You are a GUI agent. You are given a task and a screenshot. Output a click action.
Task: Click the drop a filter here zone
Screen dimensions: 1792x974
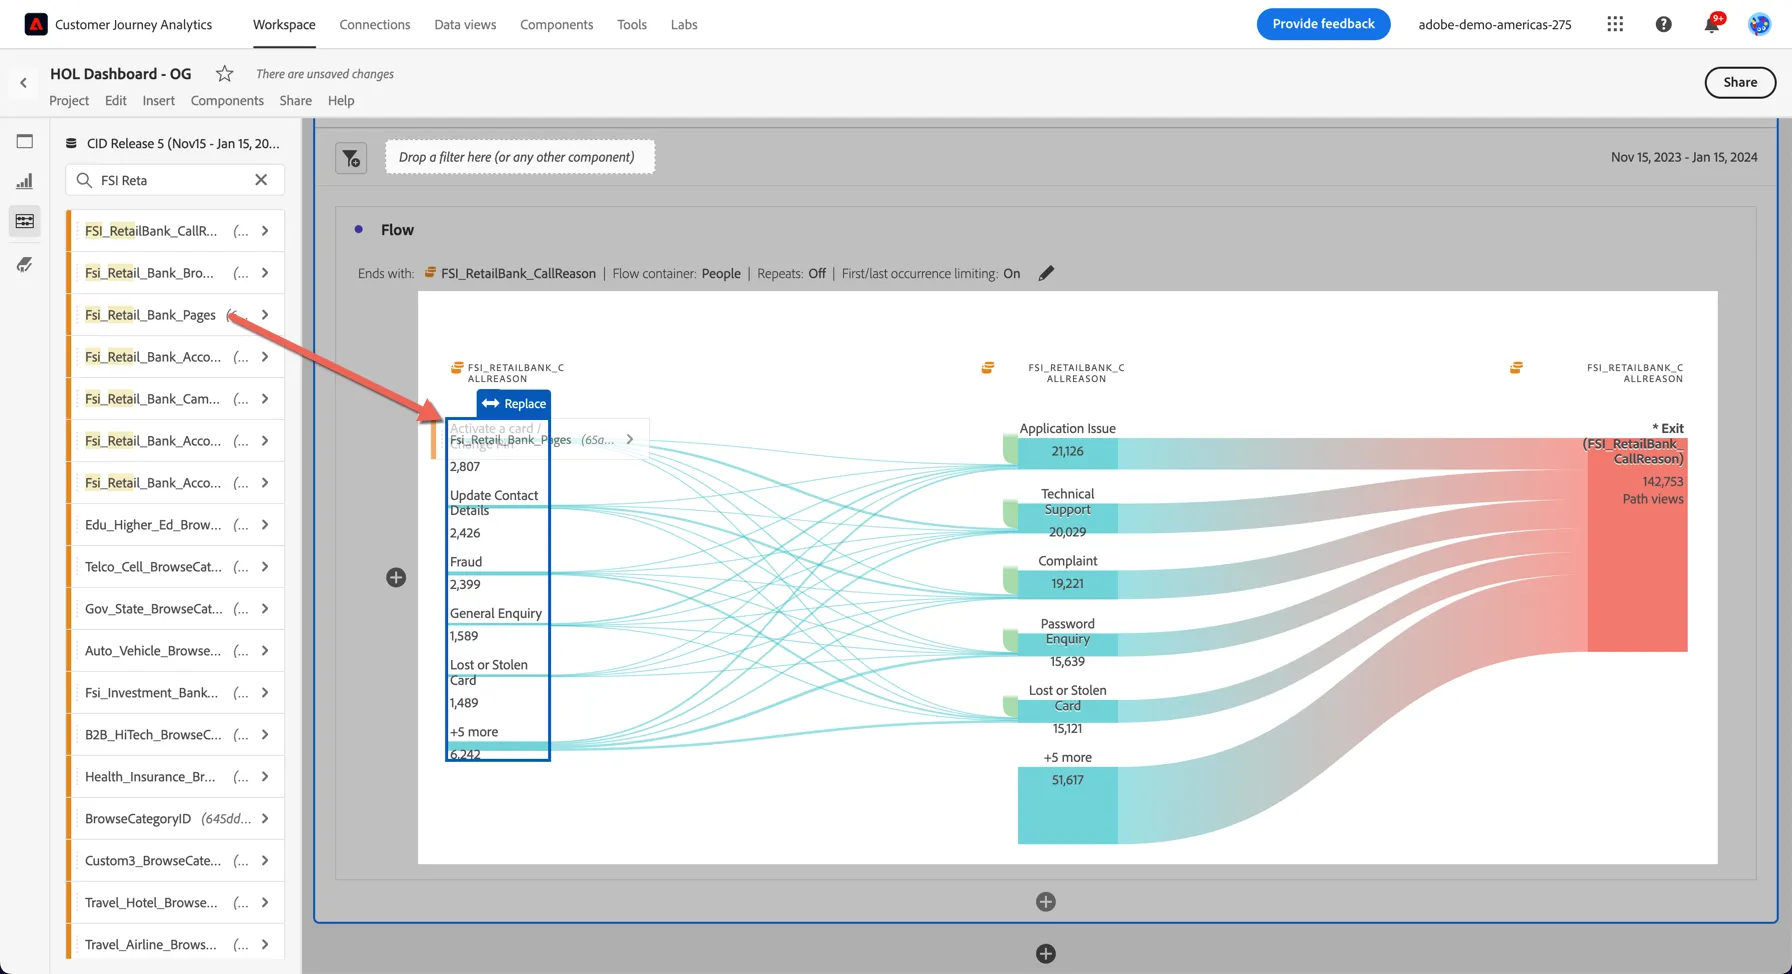(x=520, y=157)
